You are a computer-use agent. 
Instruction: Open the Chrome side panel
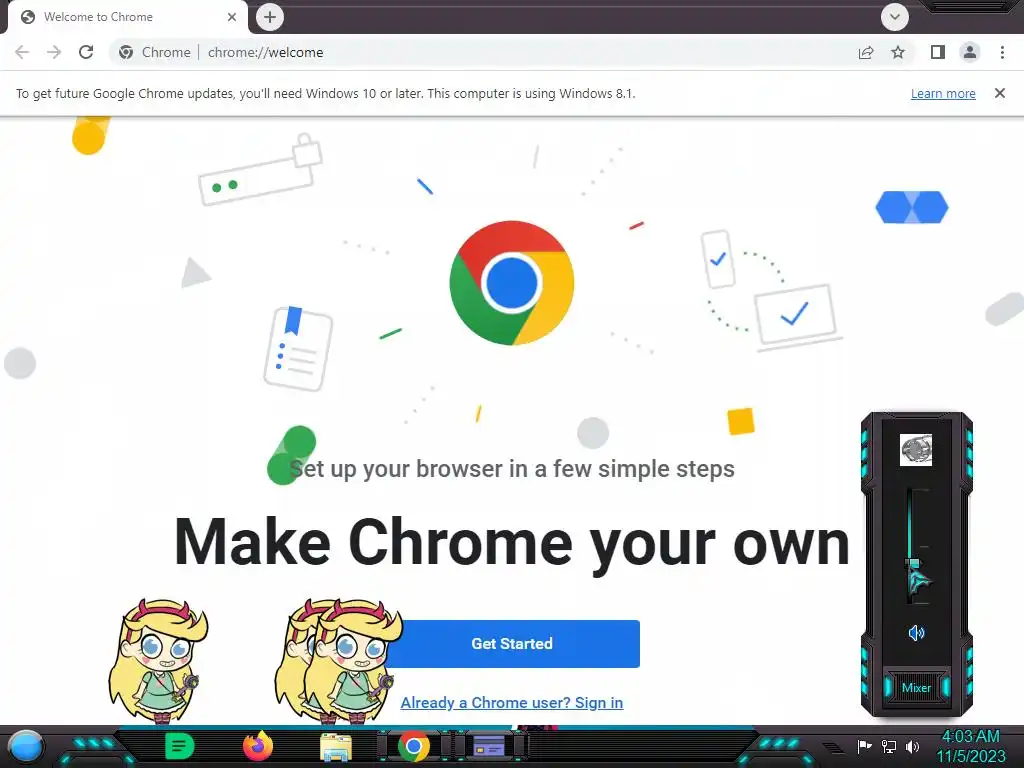pos(938,52)
